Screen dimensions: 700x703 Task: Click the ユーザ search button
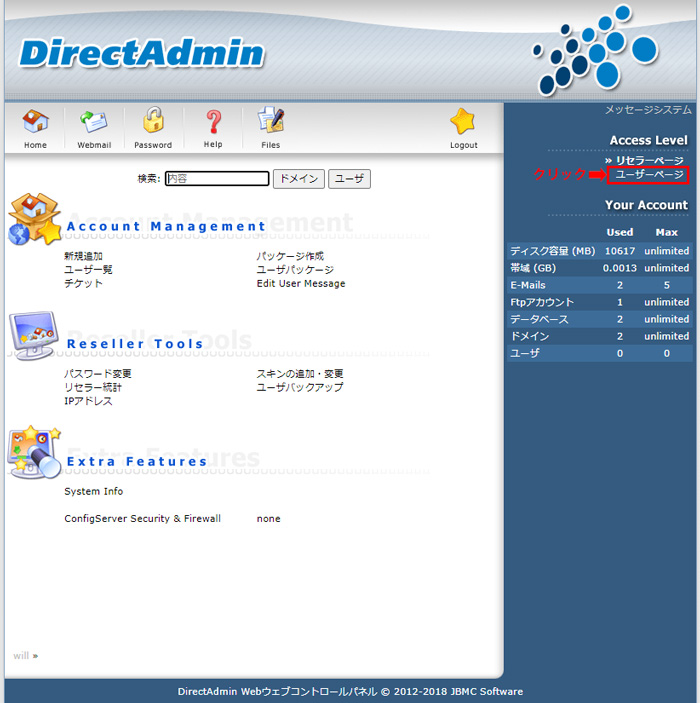coord(349,179)
